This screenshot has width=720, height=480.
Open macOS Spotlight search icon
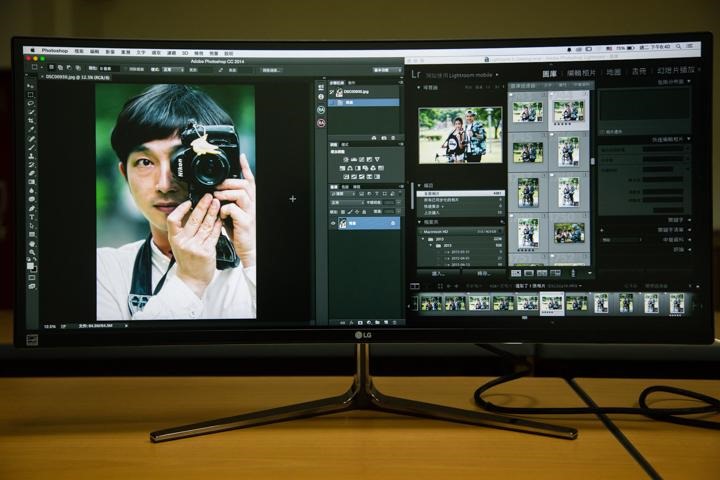(678, 47)
